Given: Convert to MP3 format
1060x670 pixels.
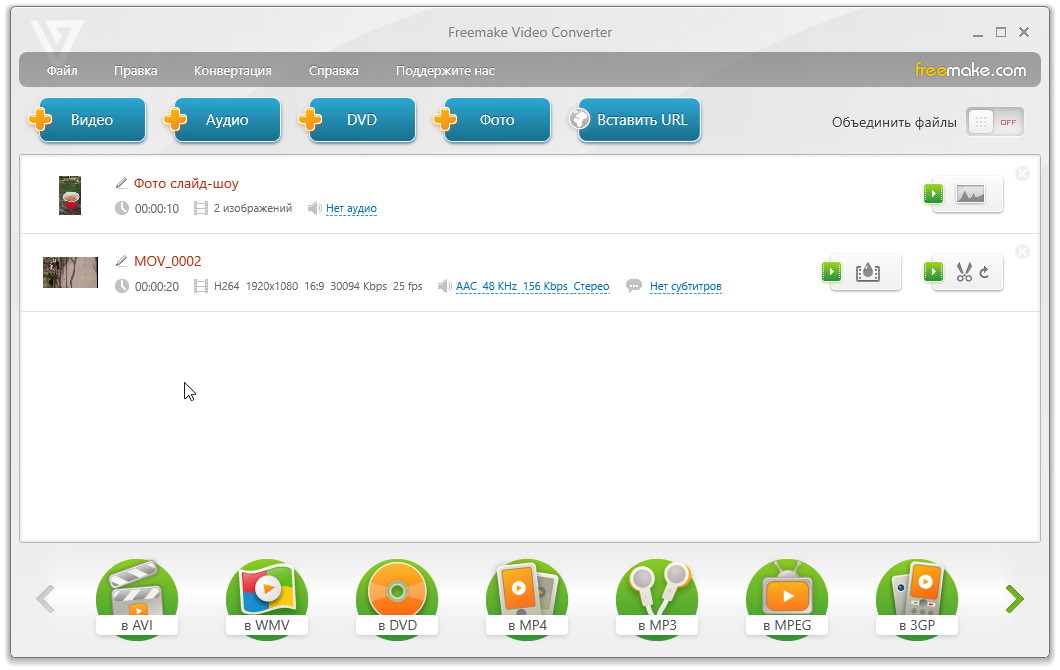Looking at the screenshot, I should [x=657, y=598].
